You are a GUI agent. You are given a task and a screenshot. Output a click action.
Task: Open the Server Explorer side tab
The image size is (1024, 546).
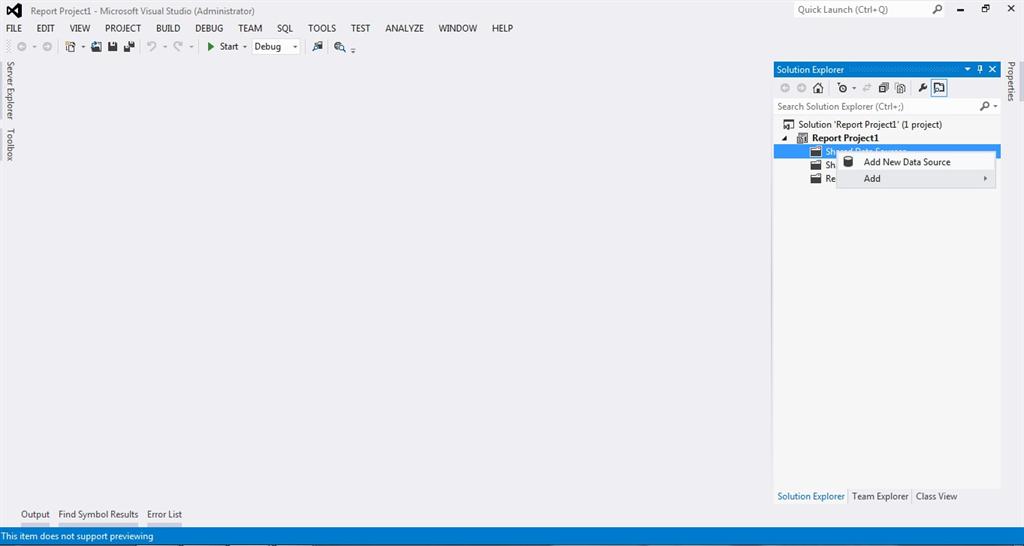click(x=10, y=90)
